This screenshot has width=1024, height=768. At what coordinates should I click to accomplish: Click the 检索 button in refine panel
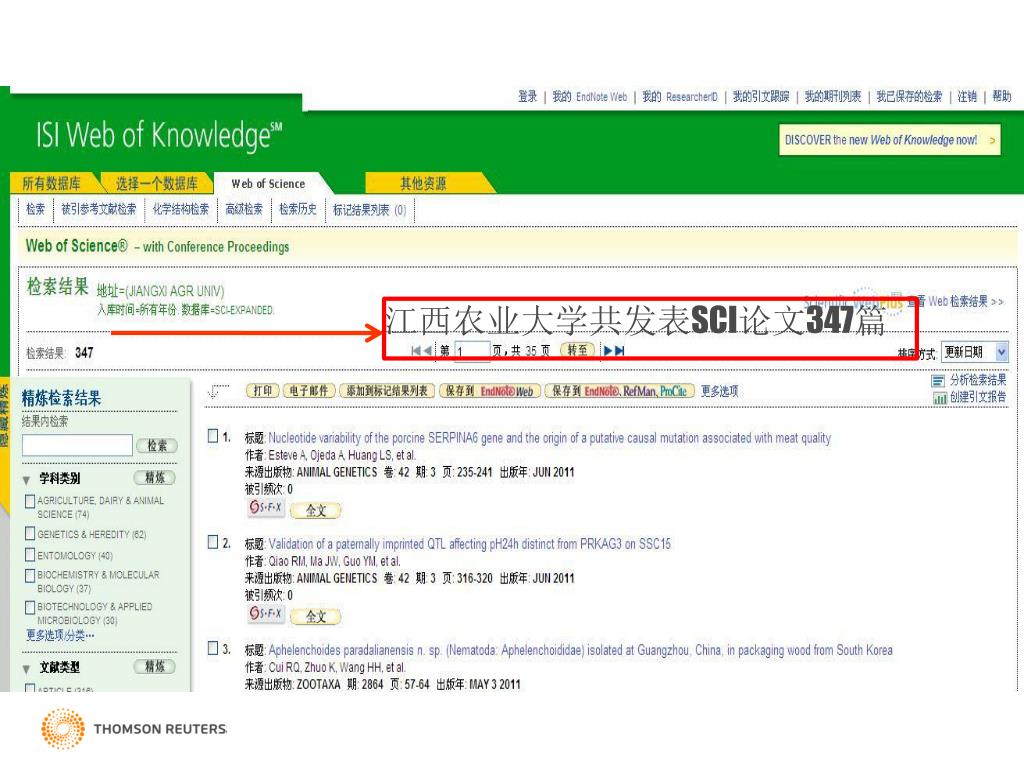(x=157, y=445)
